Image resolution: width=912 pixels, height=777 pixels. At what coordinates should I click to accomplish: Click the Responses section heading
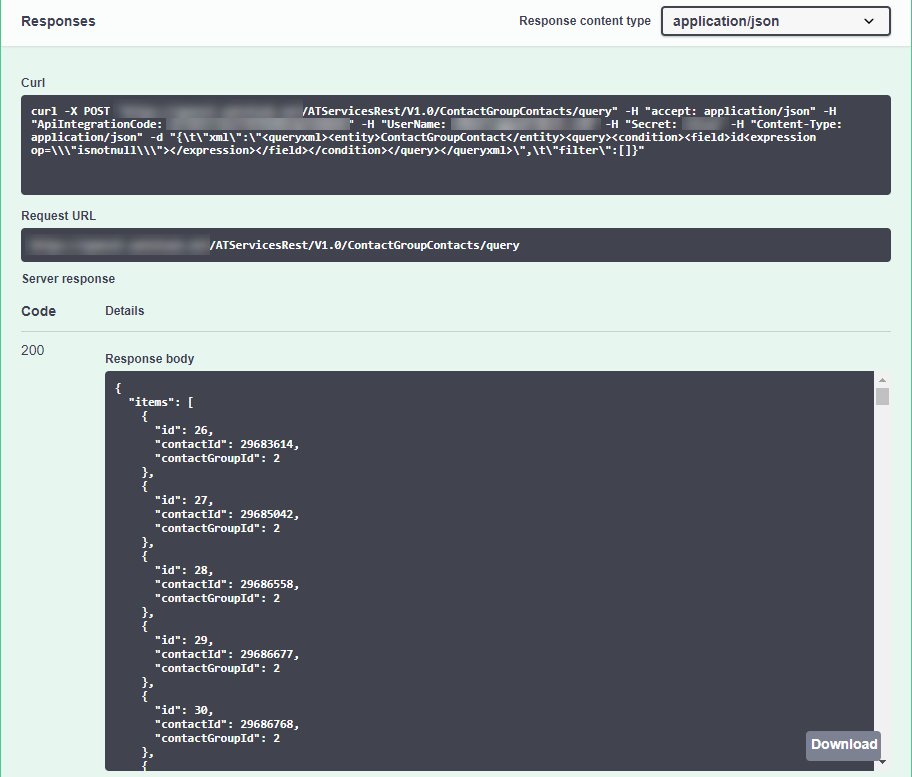(57, 20)
